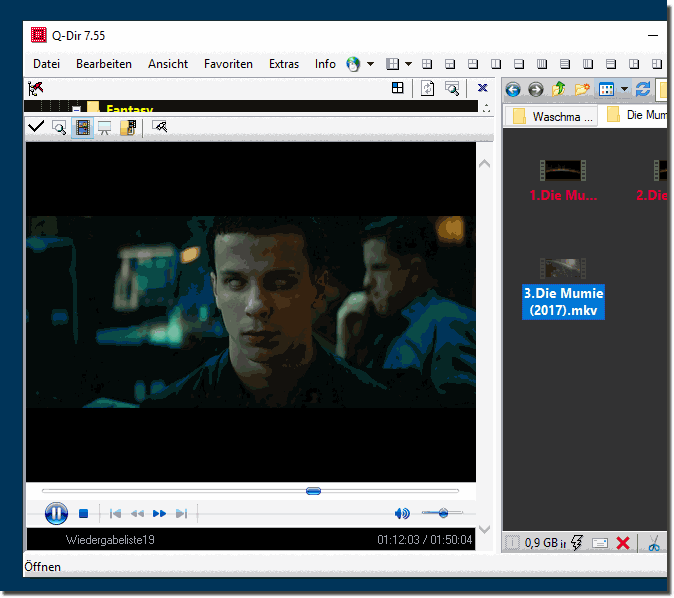Skip to next track
This screenshot has width=674, height=598.
click(181, 513)
